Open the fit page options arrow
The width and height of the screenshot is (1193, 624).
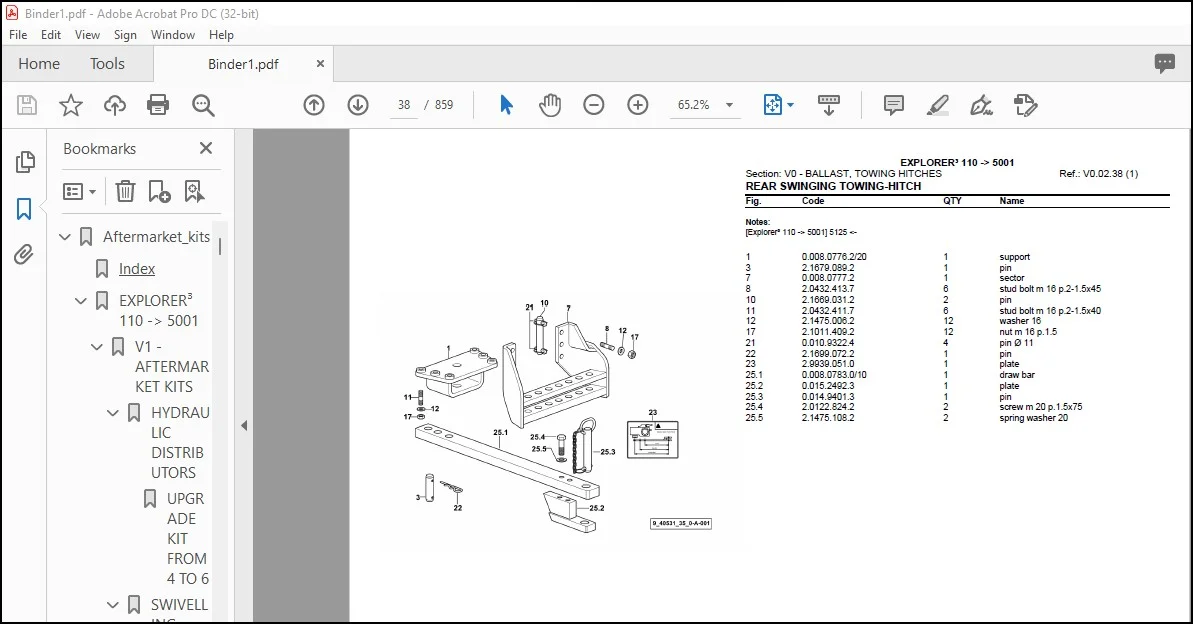coord(791,105)
